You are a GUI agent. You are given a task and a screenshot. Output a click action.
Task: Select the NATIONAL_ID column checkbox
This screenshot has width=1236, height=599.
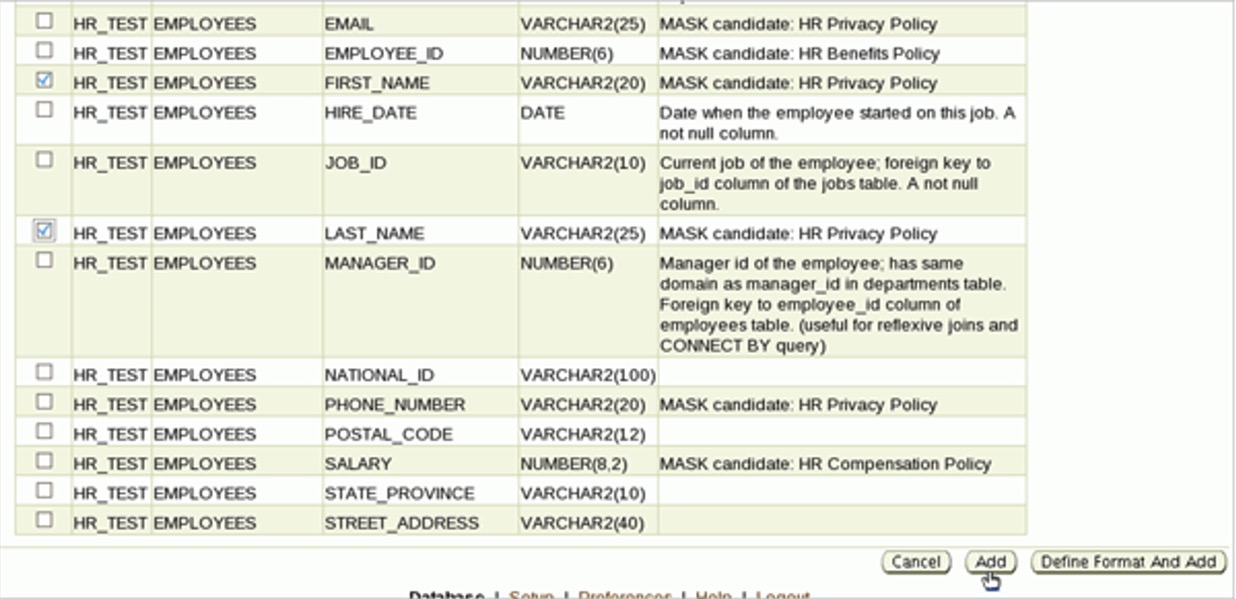tap(44, 372)
